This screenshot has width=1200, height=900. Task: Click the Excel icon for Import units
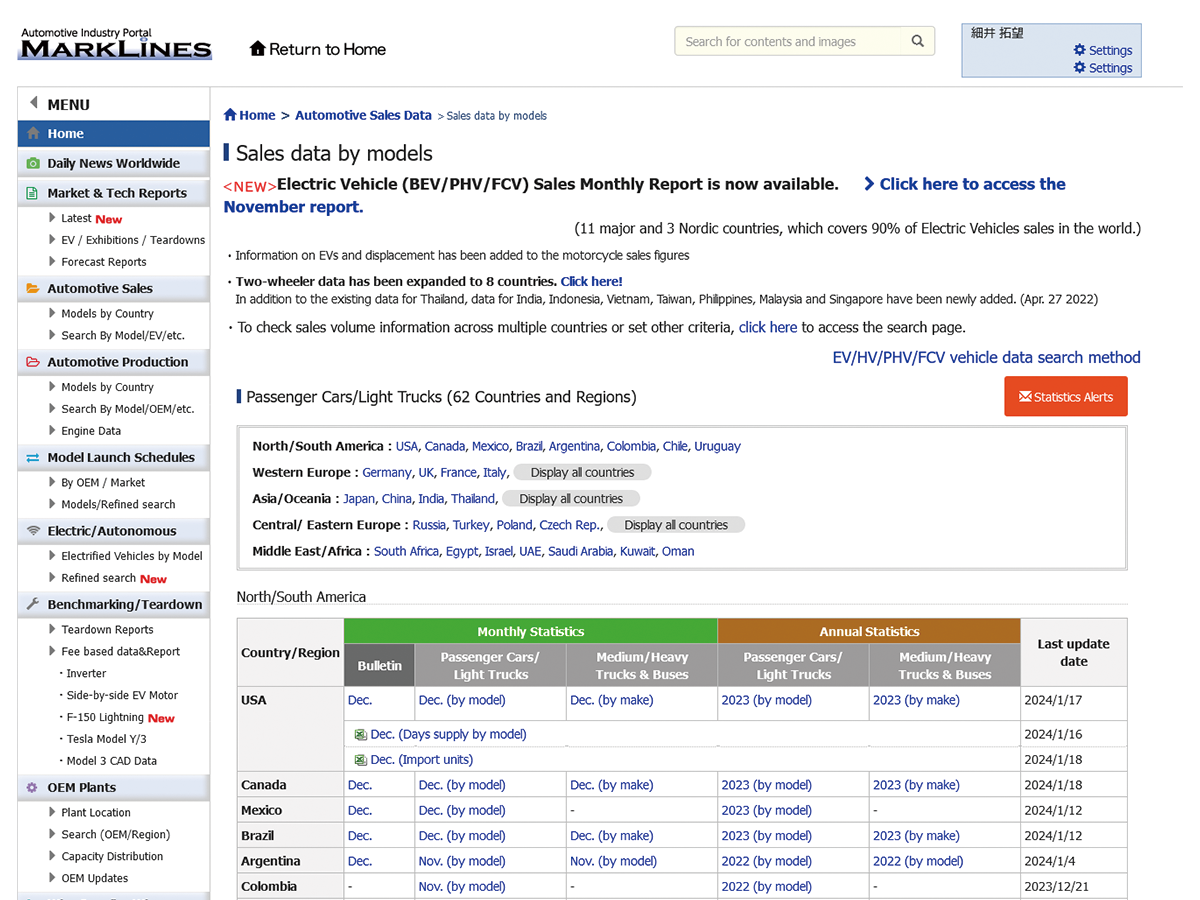pyautogui.click(x=361, y=759)
